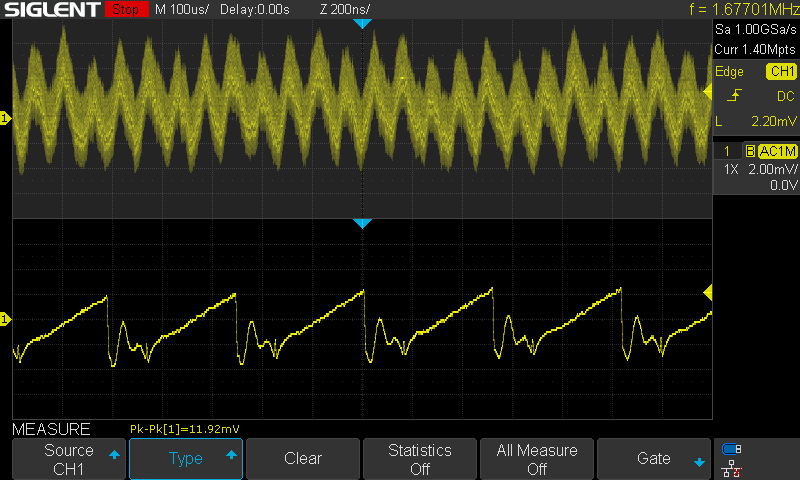The height and width of the screenshot is (480, 800).
Task: Click the red Stop status indicator
Action: click(123, 10)
